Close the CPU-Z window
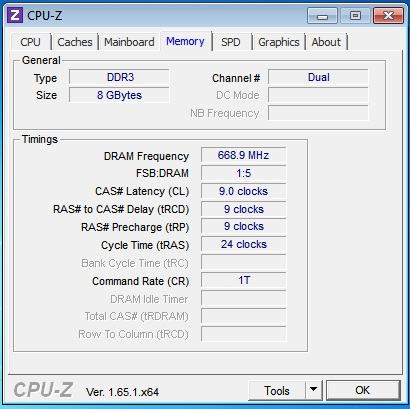The image size is (410, 409). coord(388,16)
